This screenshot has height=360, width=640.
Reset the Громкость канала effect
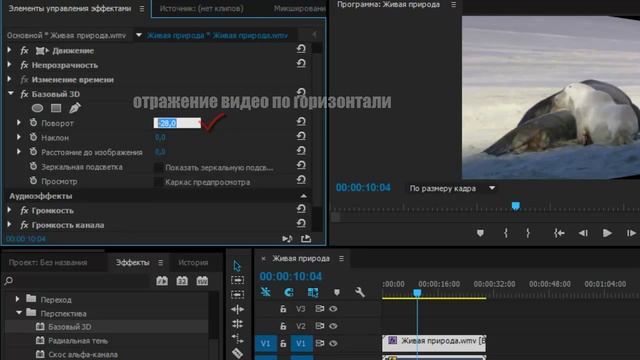pyautogui.click(x=301, y=224)
